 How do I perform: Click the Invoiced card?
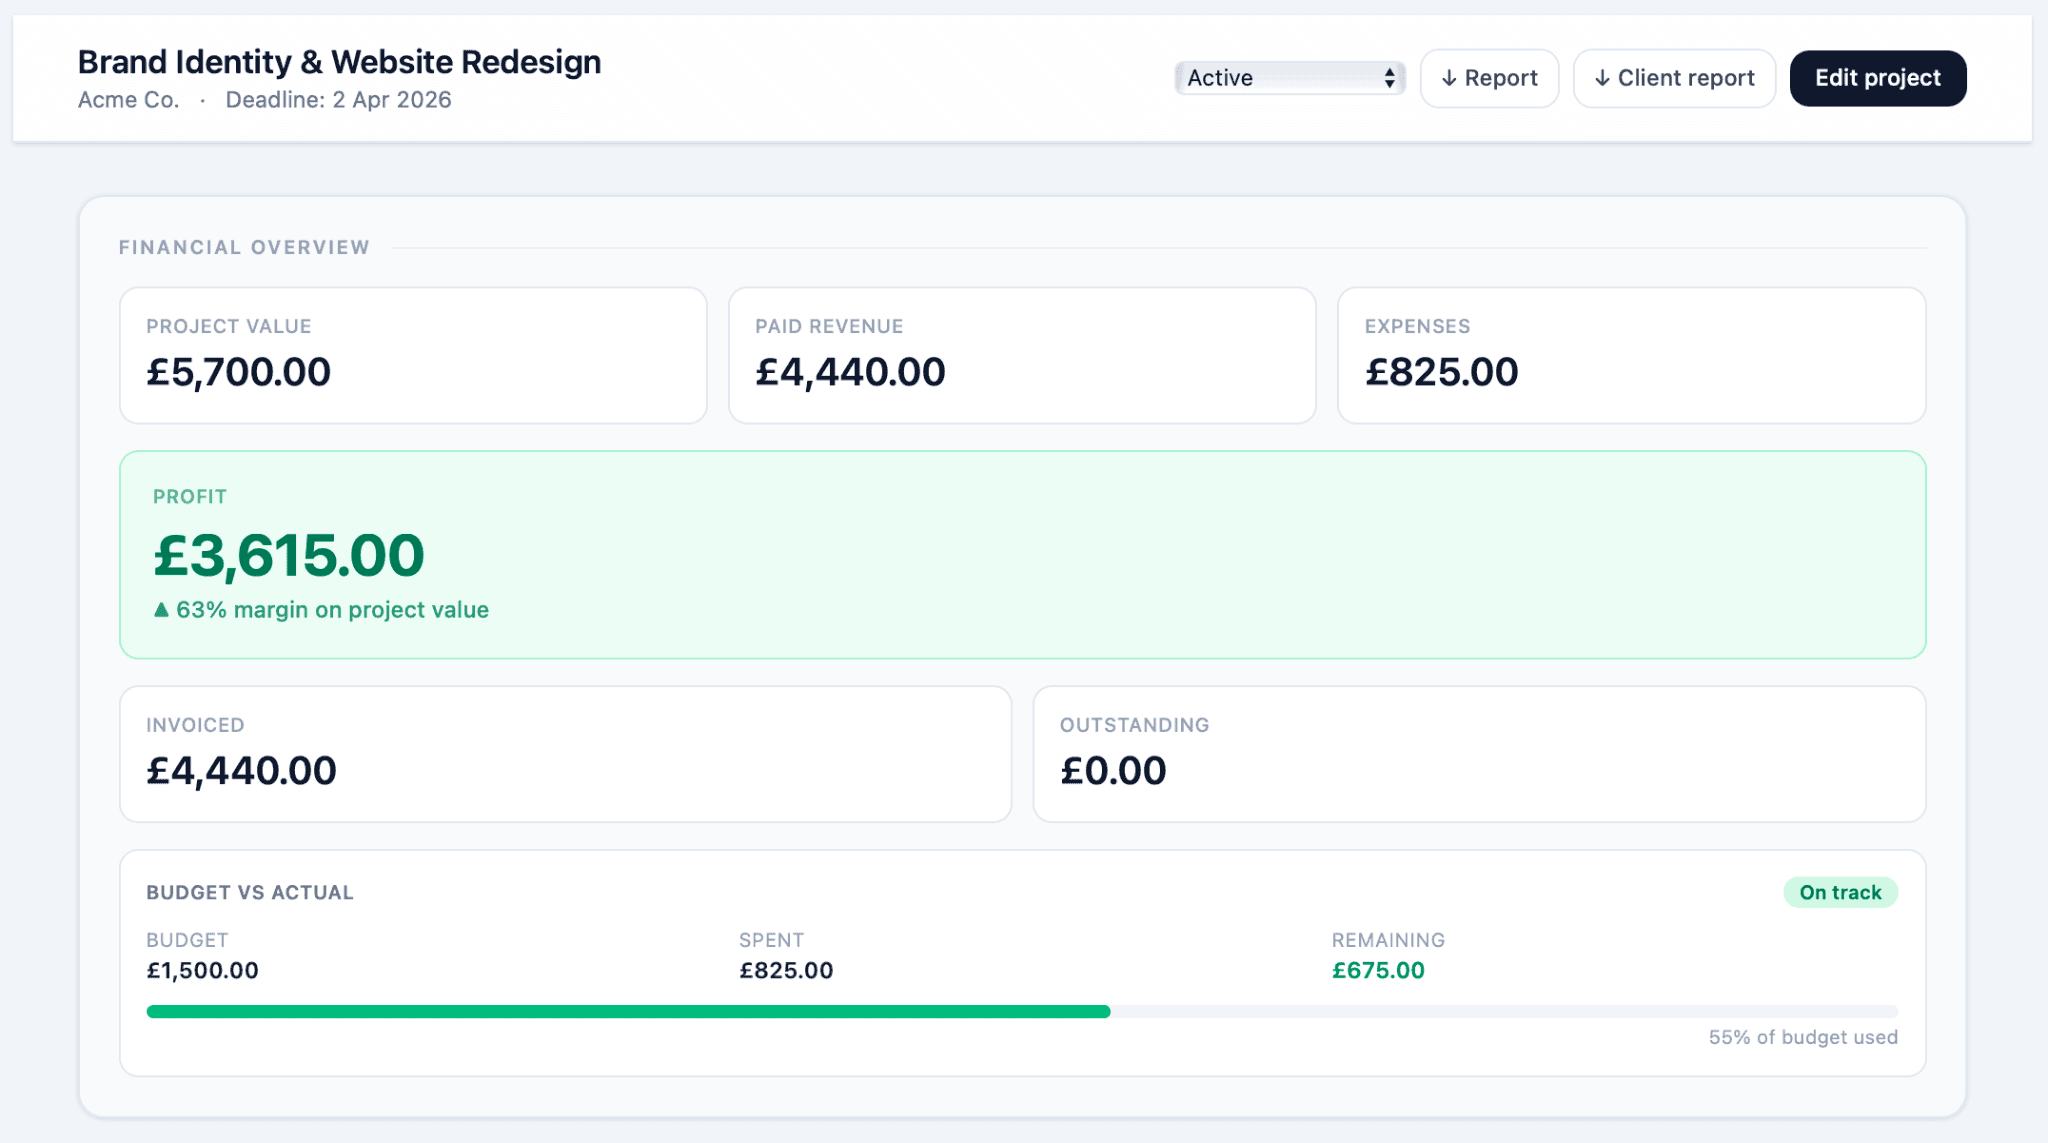(x=565, y=753)
